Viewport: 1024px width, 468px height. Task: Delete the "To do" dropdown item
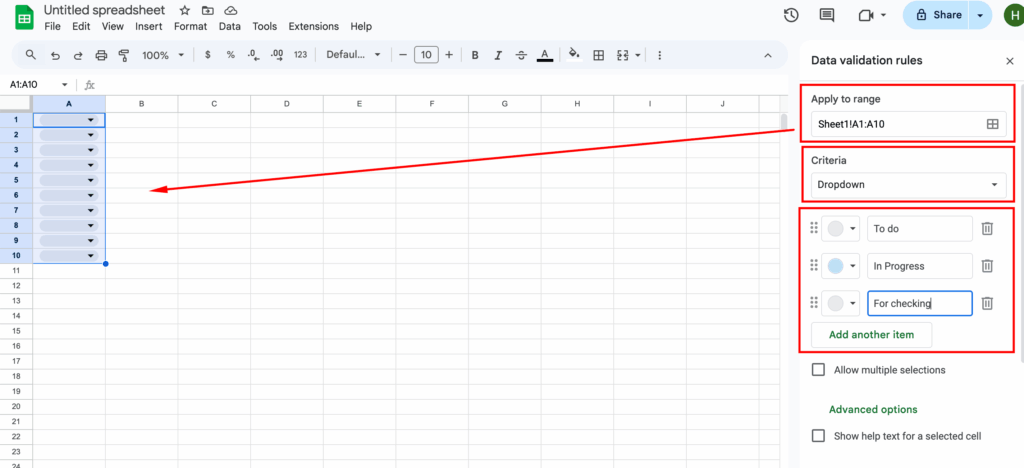click(987, 229)
